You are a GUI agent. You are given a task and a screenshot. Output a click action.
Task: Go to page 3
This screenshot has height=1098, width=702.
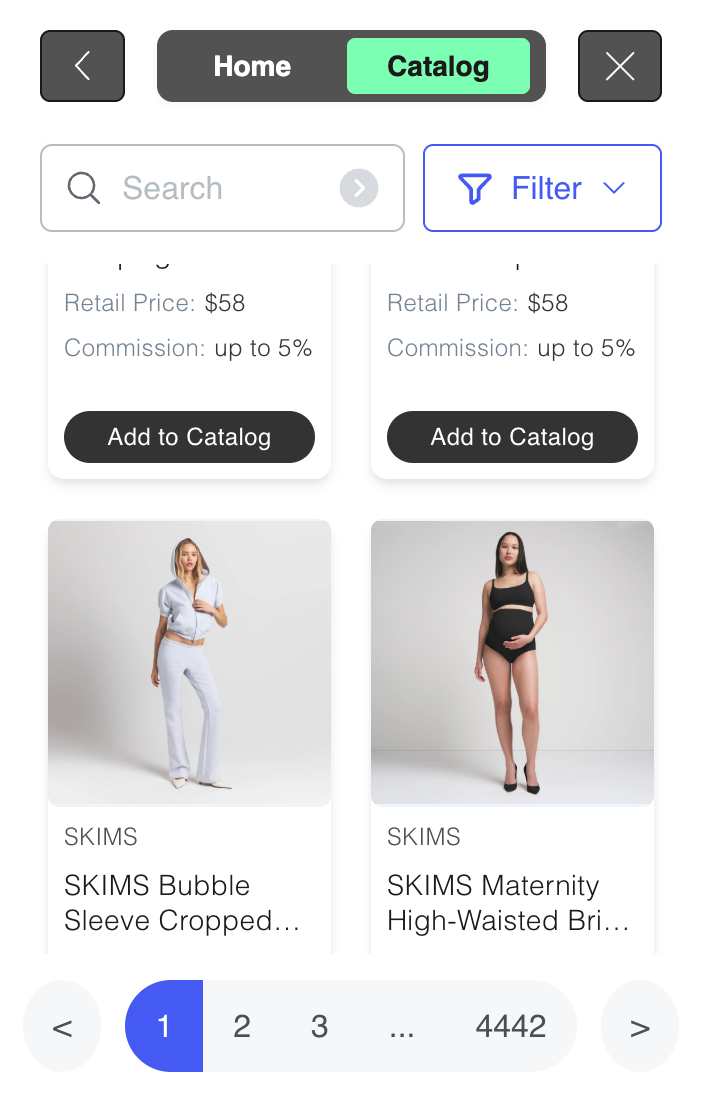tap(320, 1027)
